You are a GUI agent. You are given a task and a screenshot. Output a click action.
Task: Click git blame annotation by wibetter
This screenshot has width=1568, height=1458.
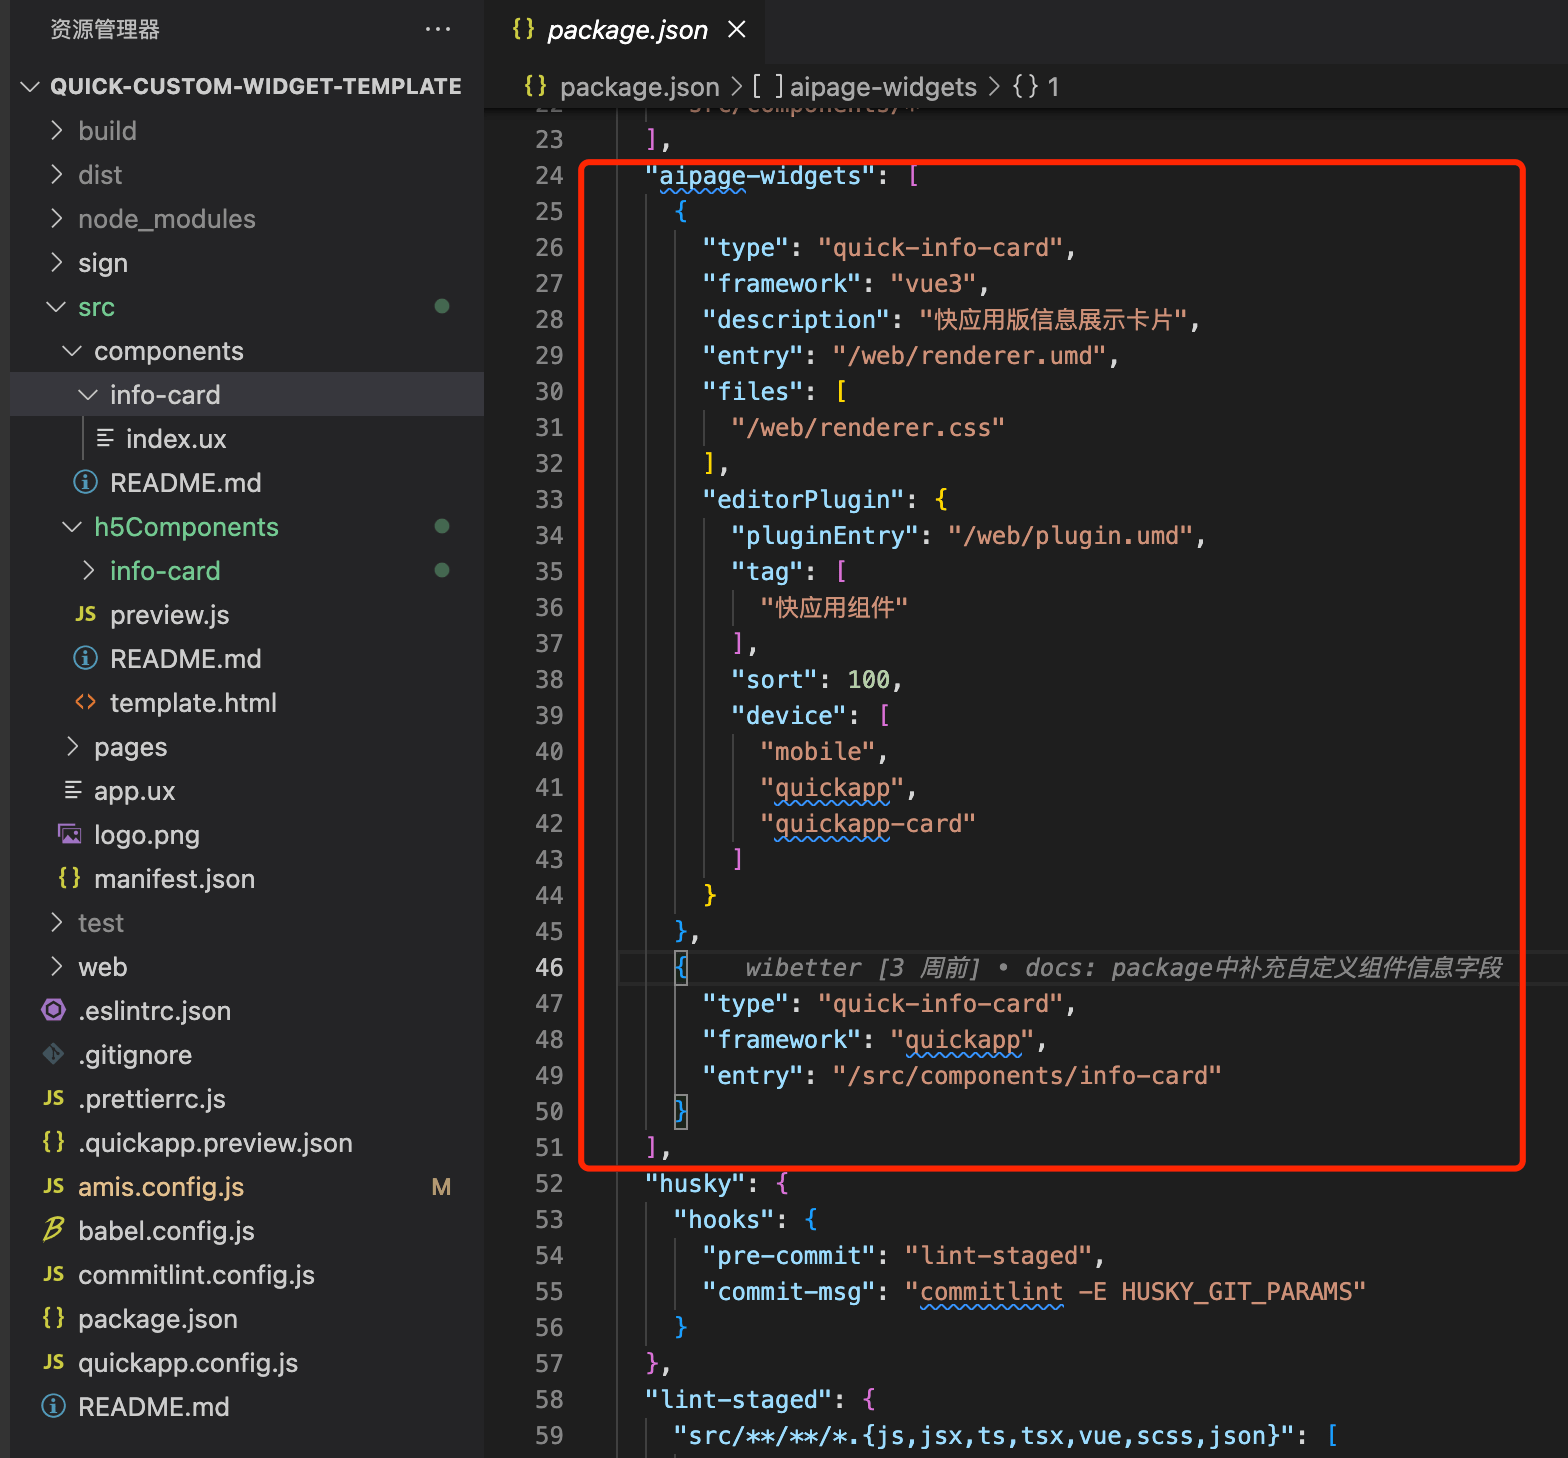tap(1123, 968)
